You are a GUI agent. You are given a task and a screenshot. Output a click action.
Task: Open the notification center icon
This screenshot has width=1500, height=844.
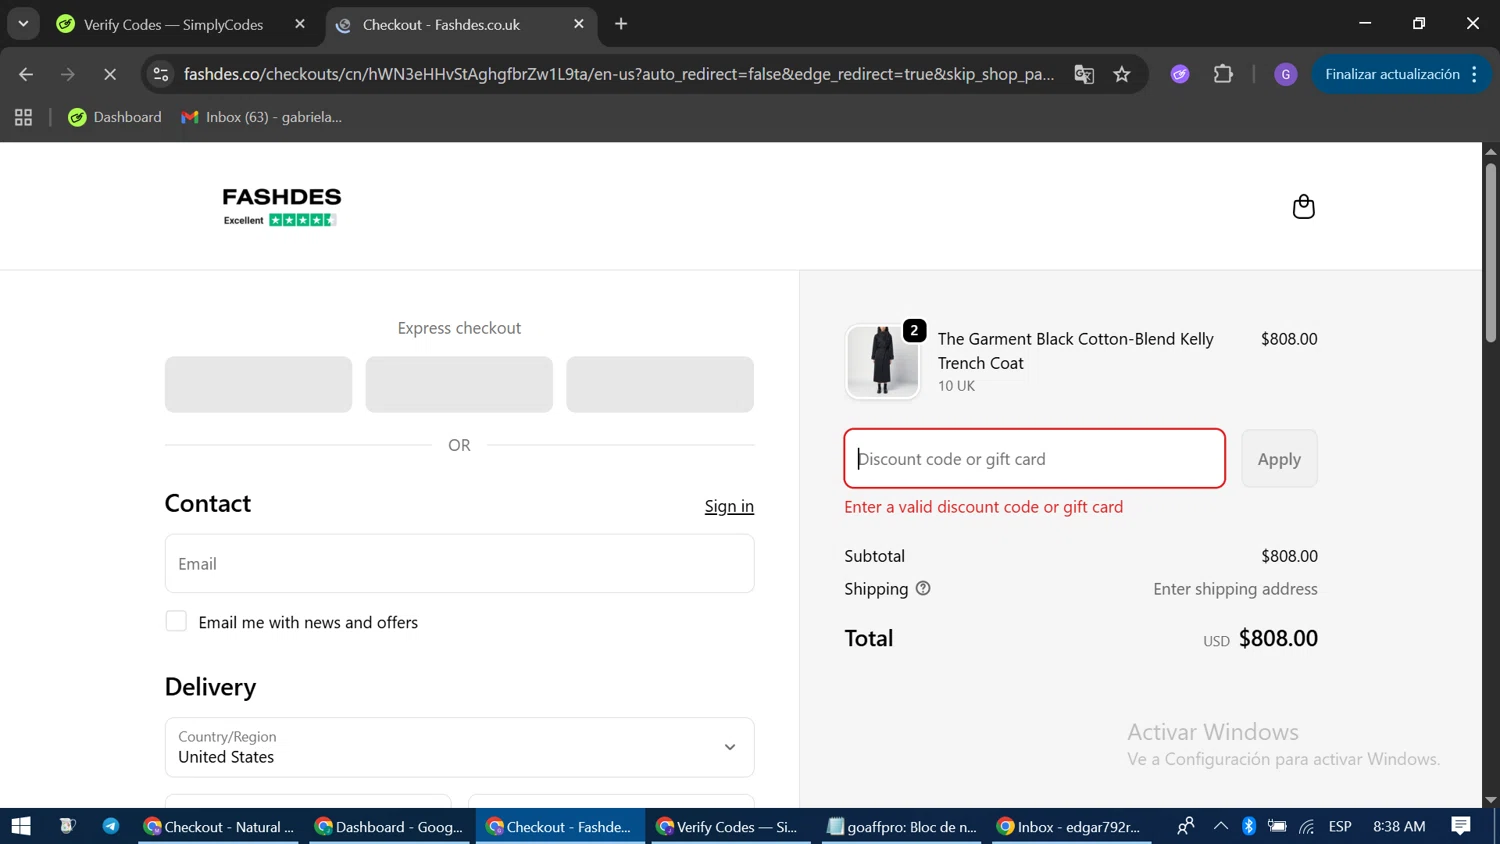coord(1461,826)
